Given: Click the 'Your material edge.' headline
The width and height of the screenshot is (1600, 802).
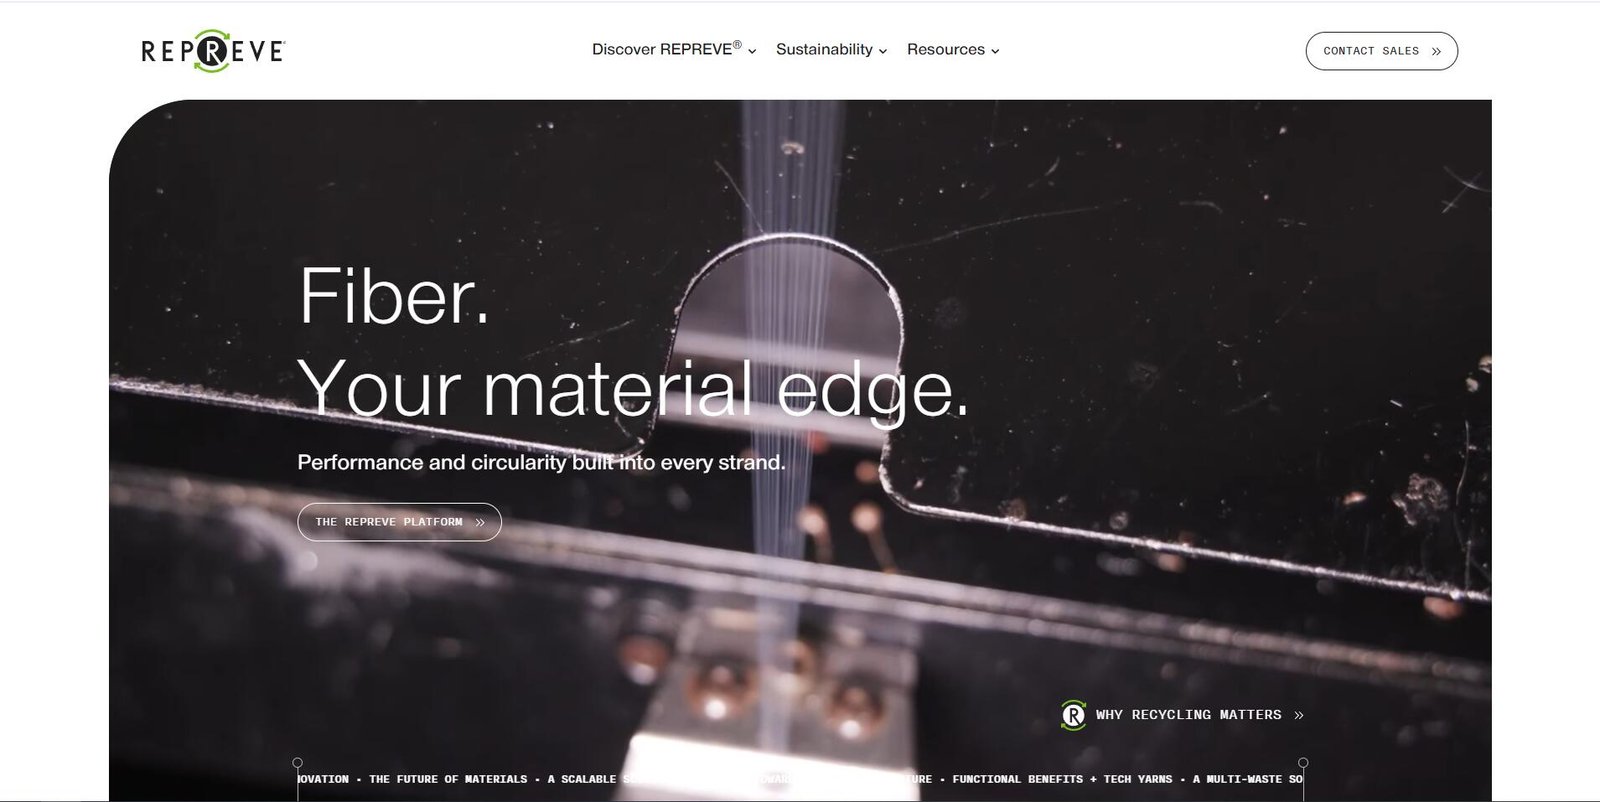Looking at the screenshot, I should (634, 388).
